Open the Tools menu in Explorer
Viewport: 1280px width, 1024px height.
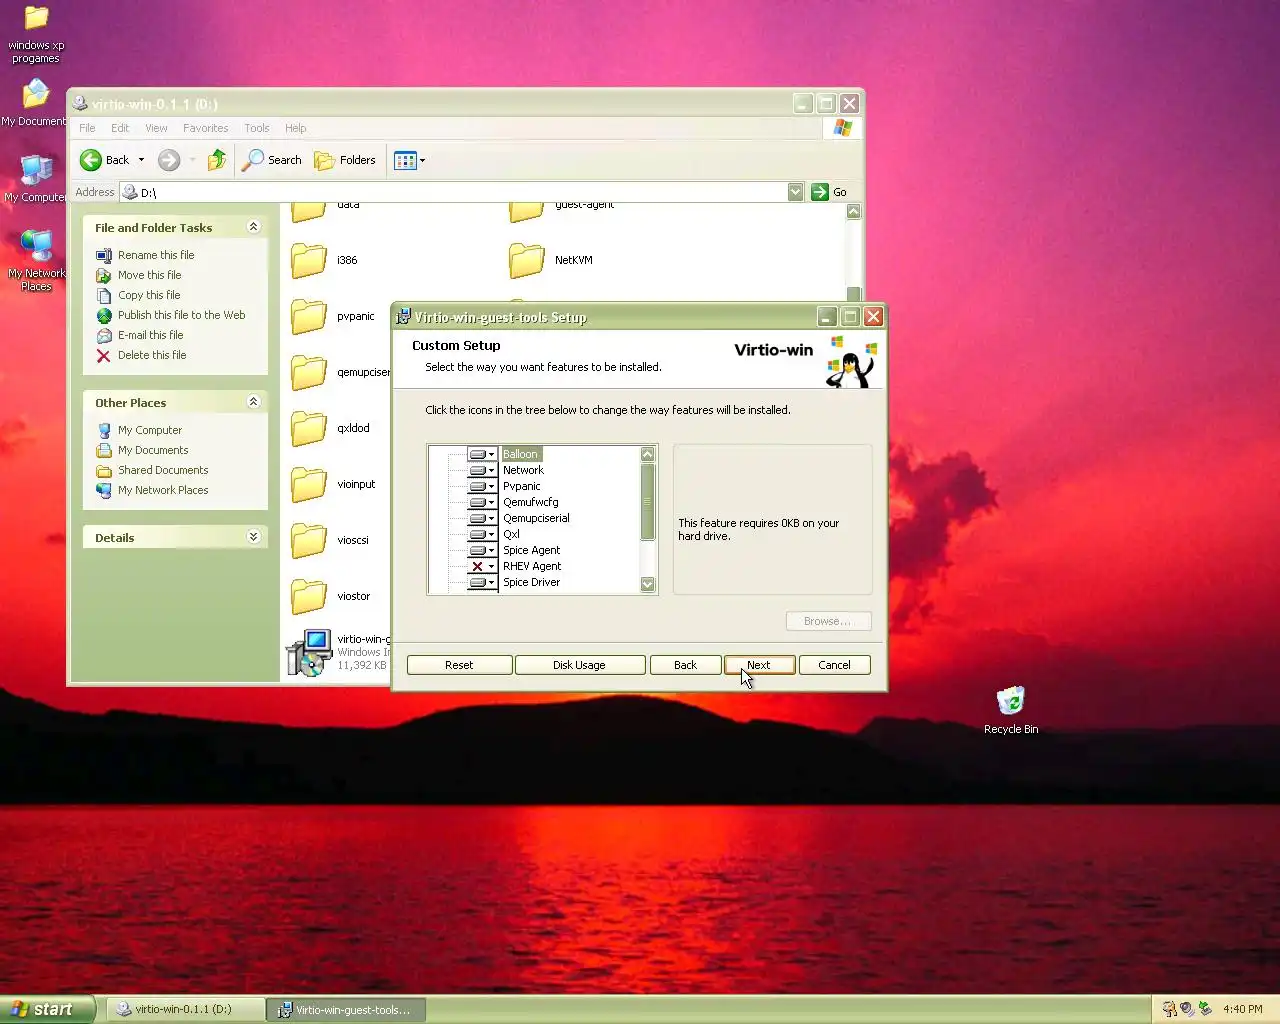(x=257, y=128)
